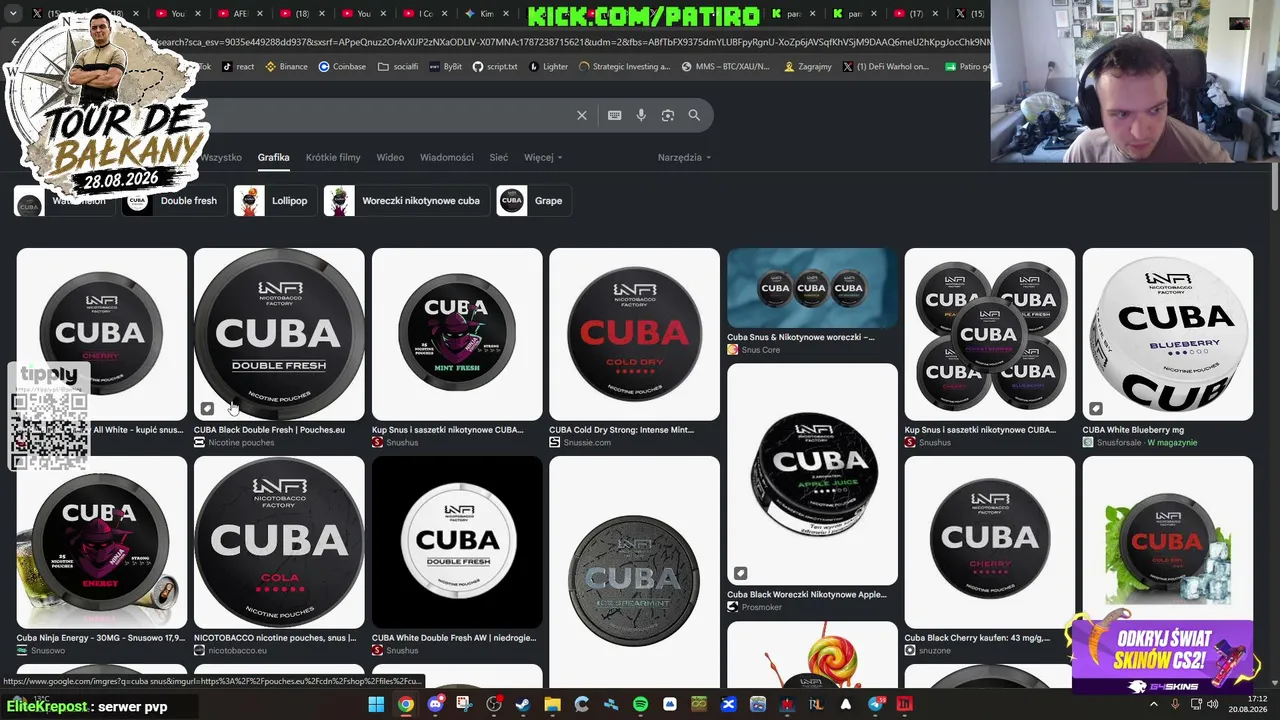Screen dimensions: 1280x720
Task: Launch Steam from the taskbar
Action: (x=523, y=705)
